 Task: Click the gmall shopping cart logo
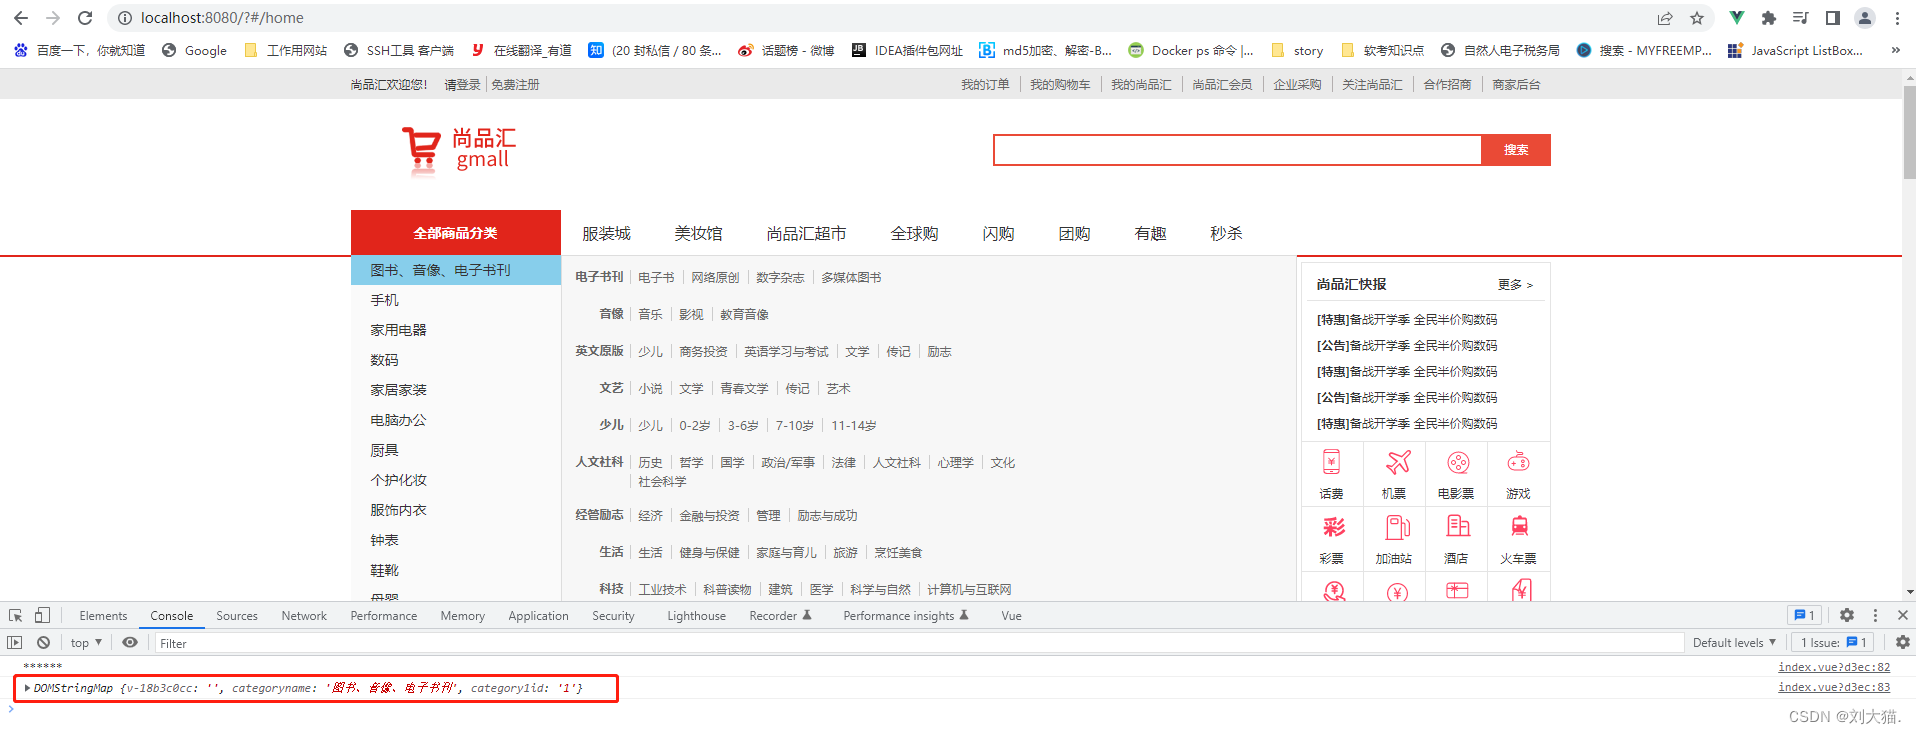click(459, 150)
